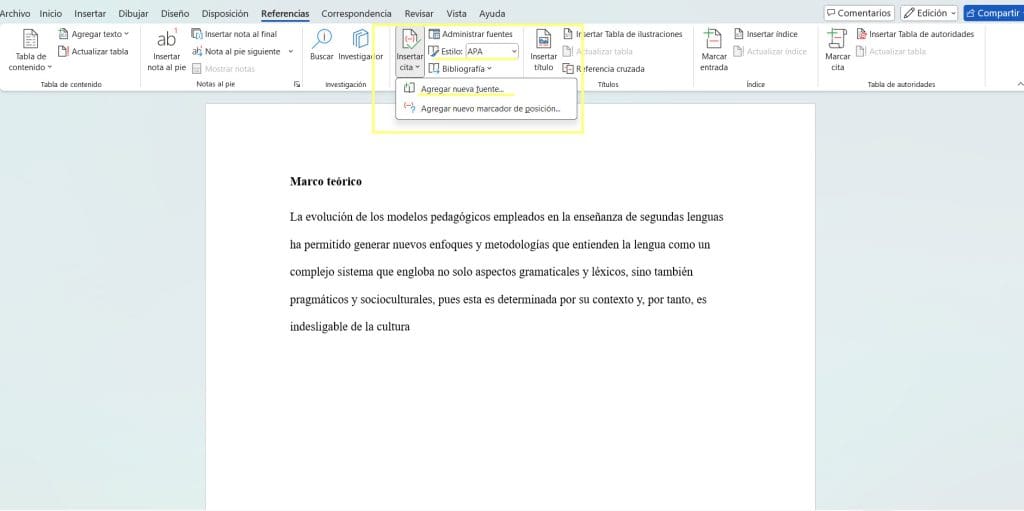The height and width of the screenshot is (511, 1024).
Task: Click Insertar título button
Action: click(x=543, y=50)
